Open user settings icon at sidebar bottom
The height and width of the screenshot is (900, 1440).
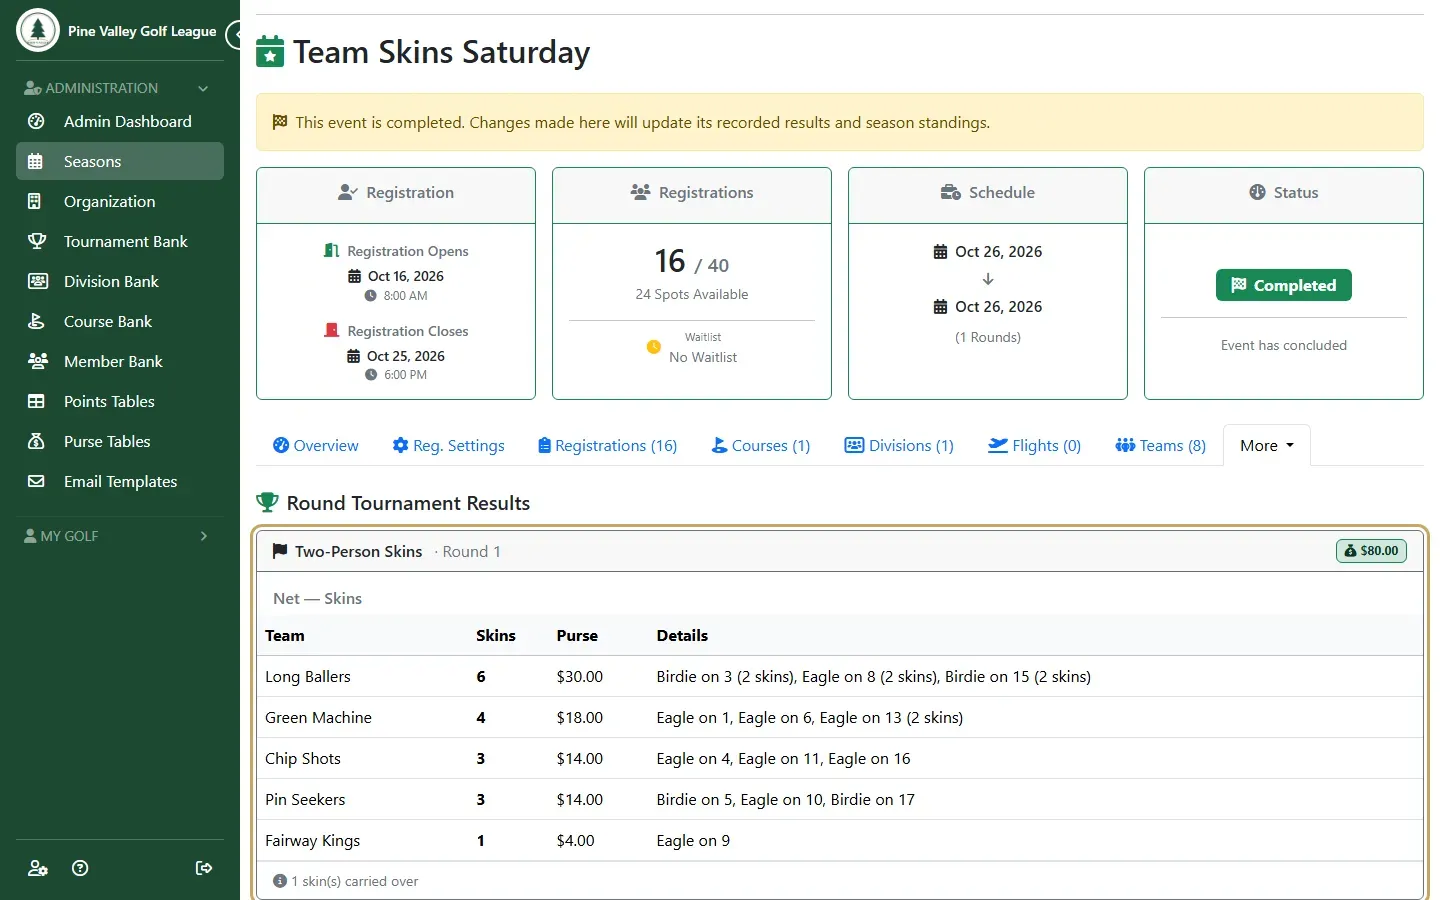point(38,868)
